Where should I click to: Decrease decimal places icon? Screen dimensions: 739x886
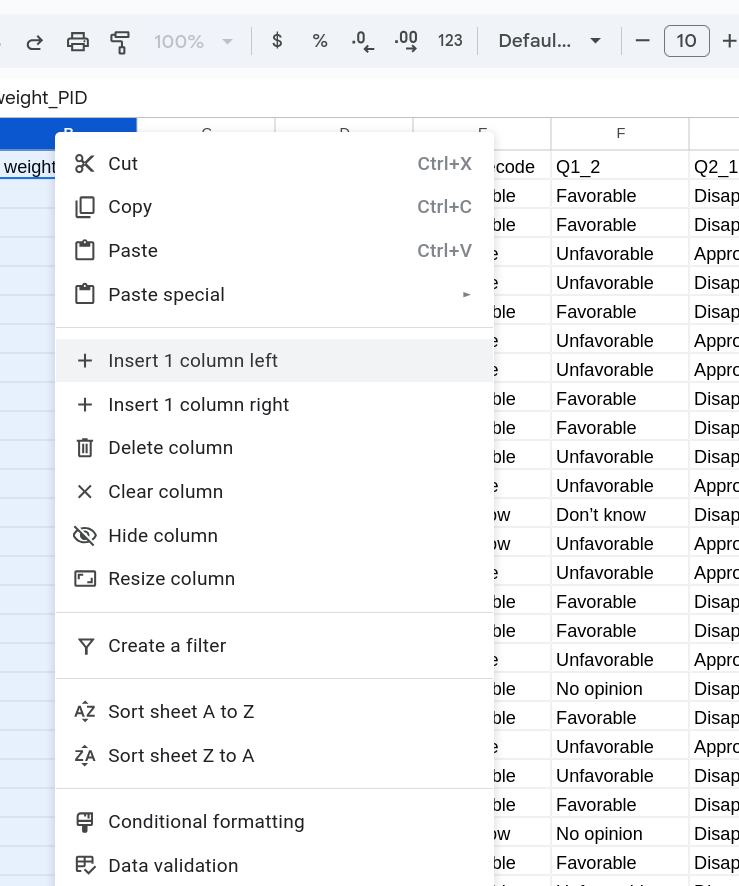[363, 41]
